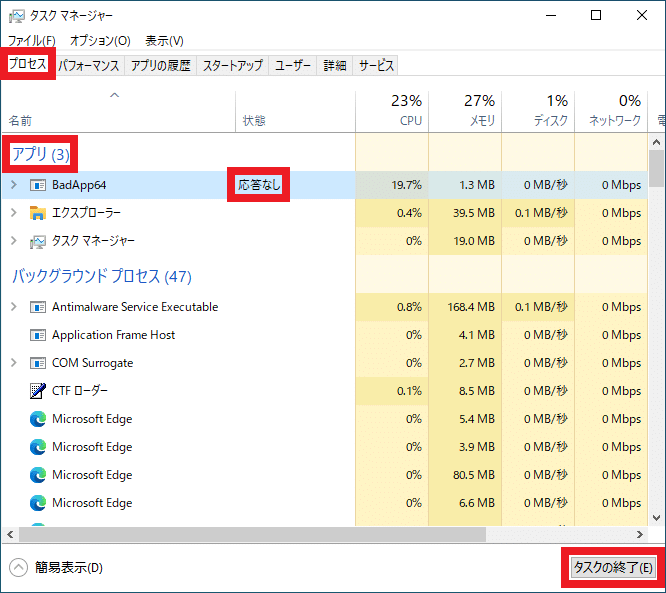Switch to the アプリの履歴 tab
This screenshot has height=593, width=666.
pyautogui.click(x=161, y=66)
